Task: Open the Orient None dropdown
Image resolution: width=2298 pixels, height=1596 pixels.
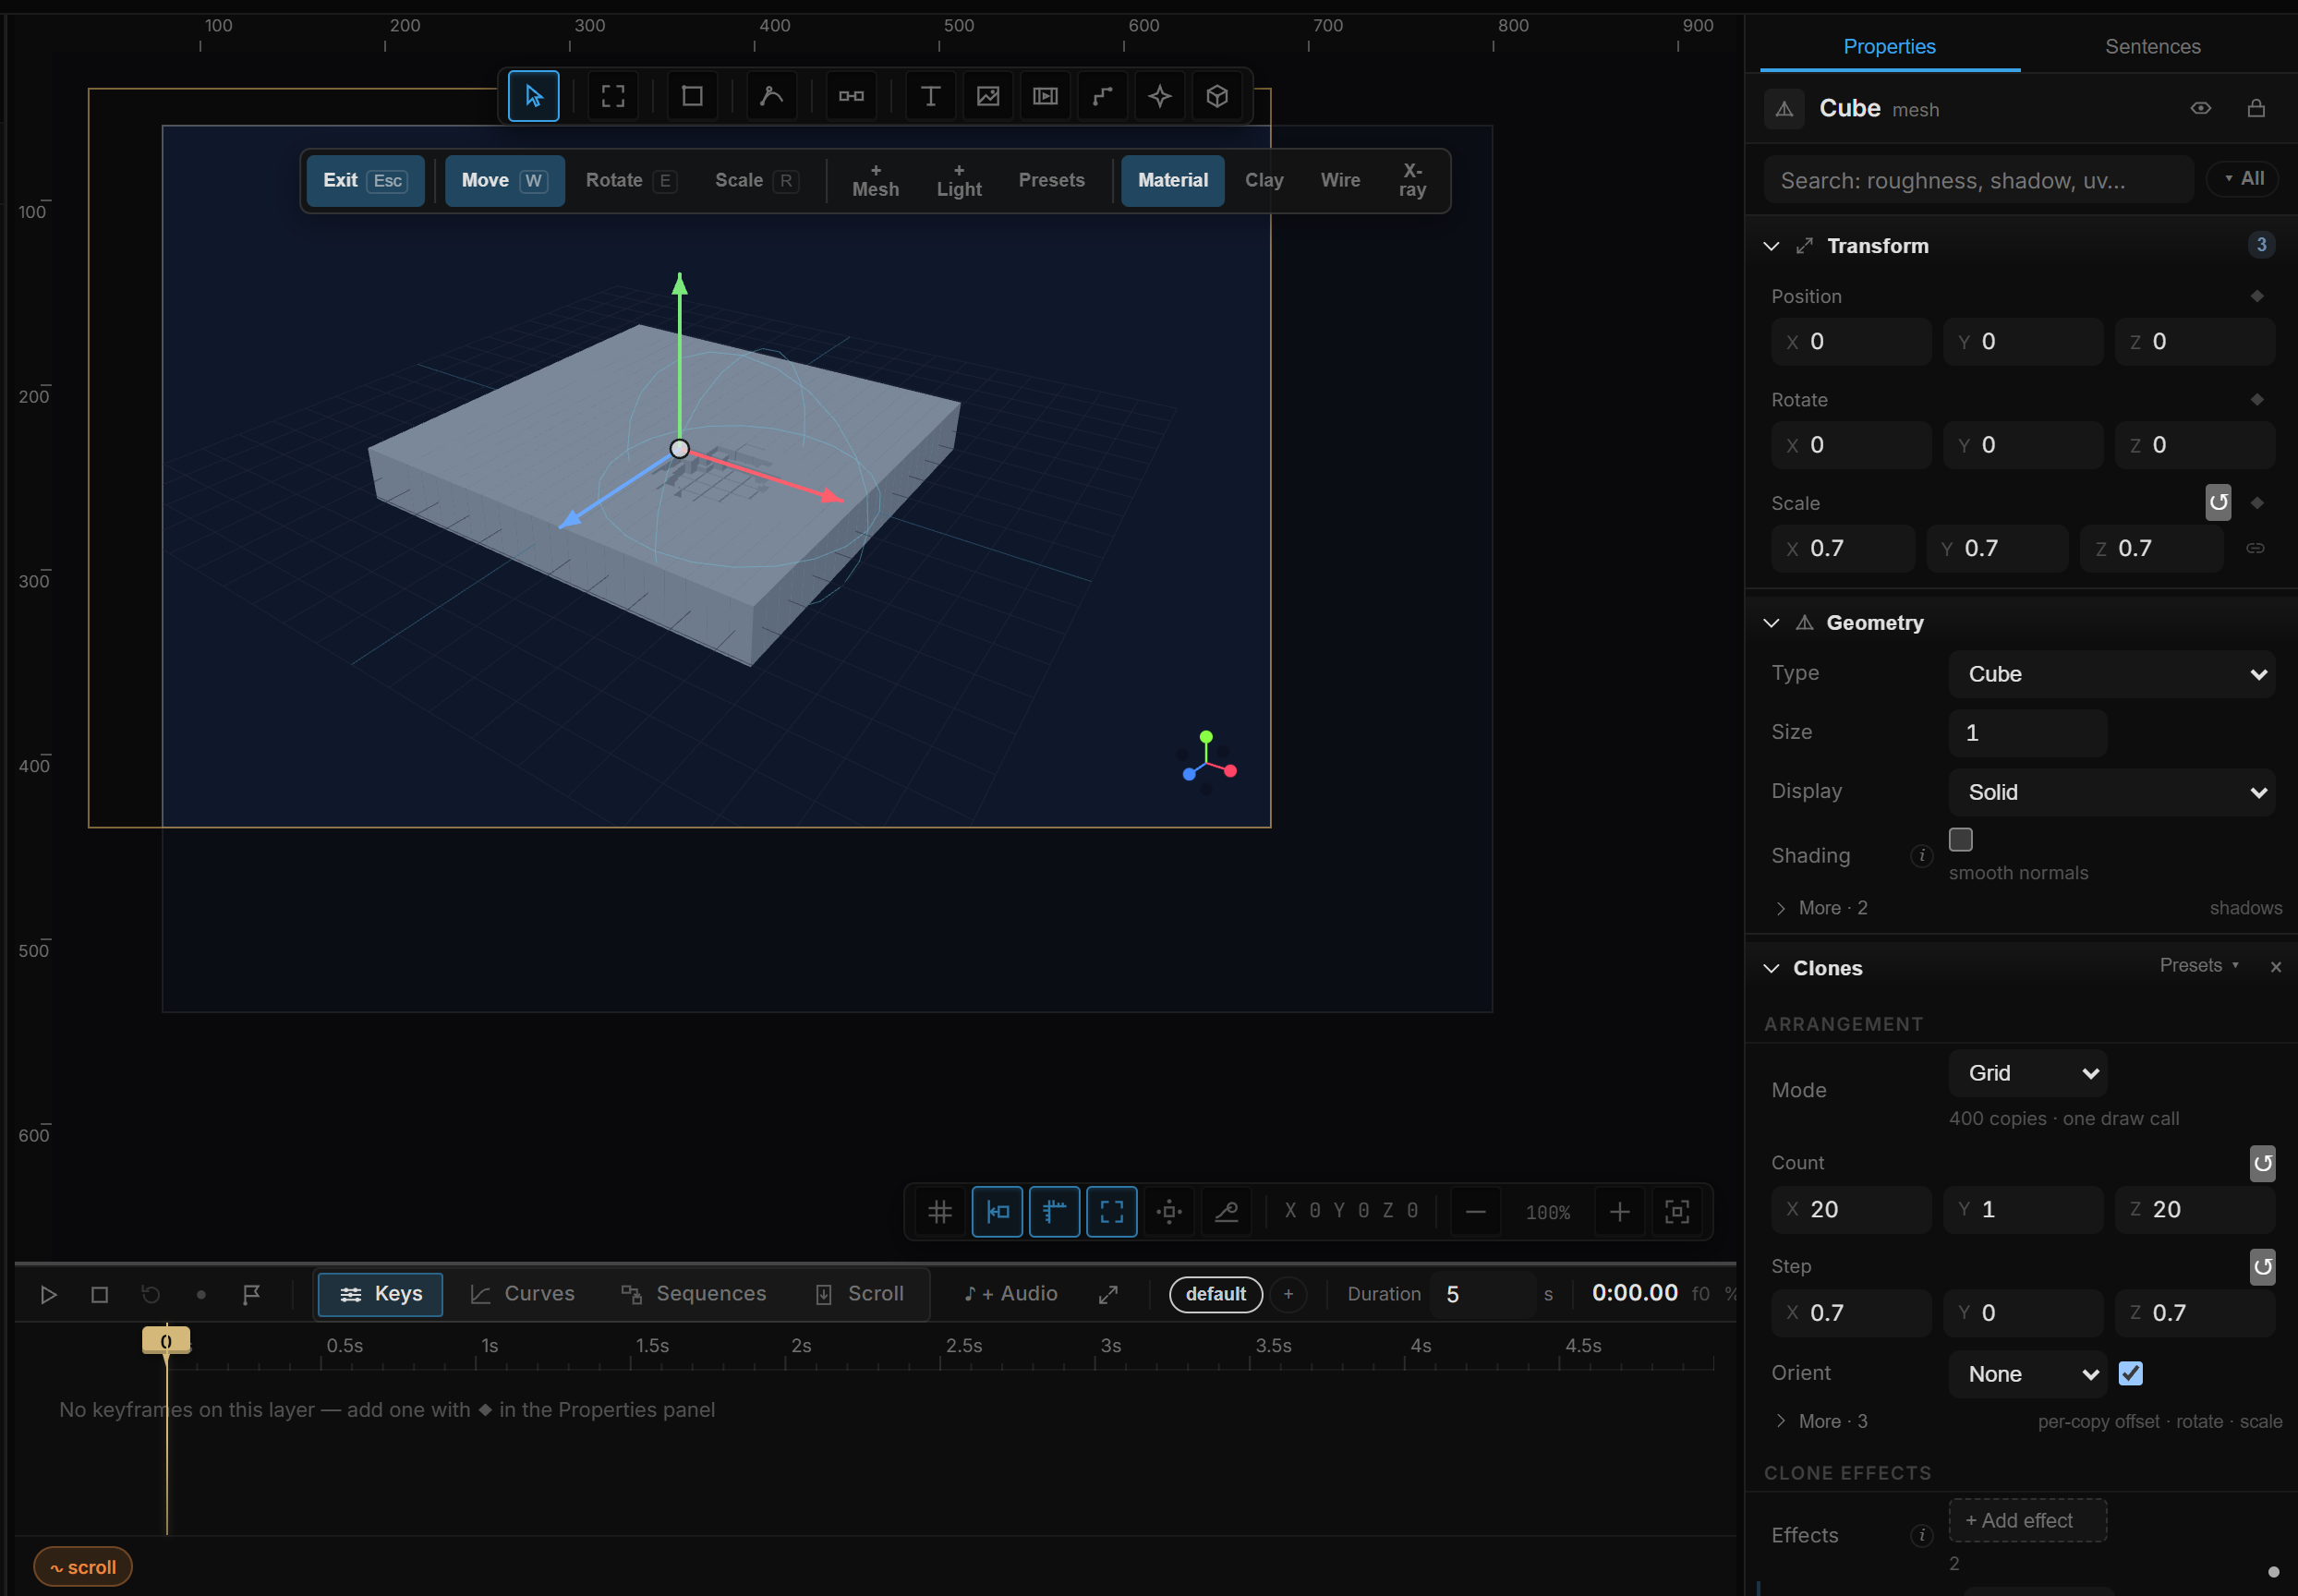Action: (2028, 1374)
